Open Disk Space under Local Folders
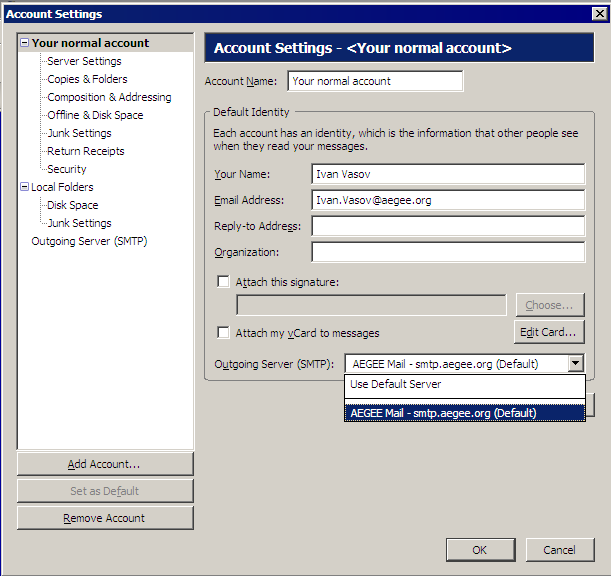This screenshot has width=611, height=576. click(x=72, y=205)
